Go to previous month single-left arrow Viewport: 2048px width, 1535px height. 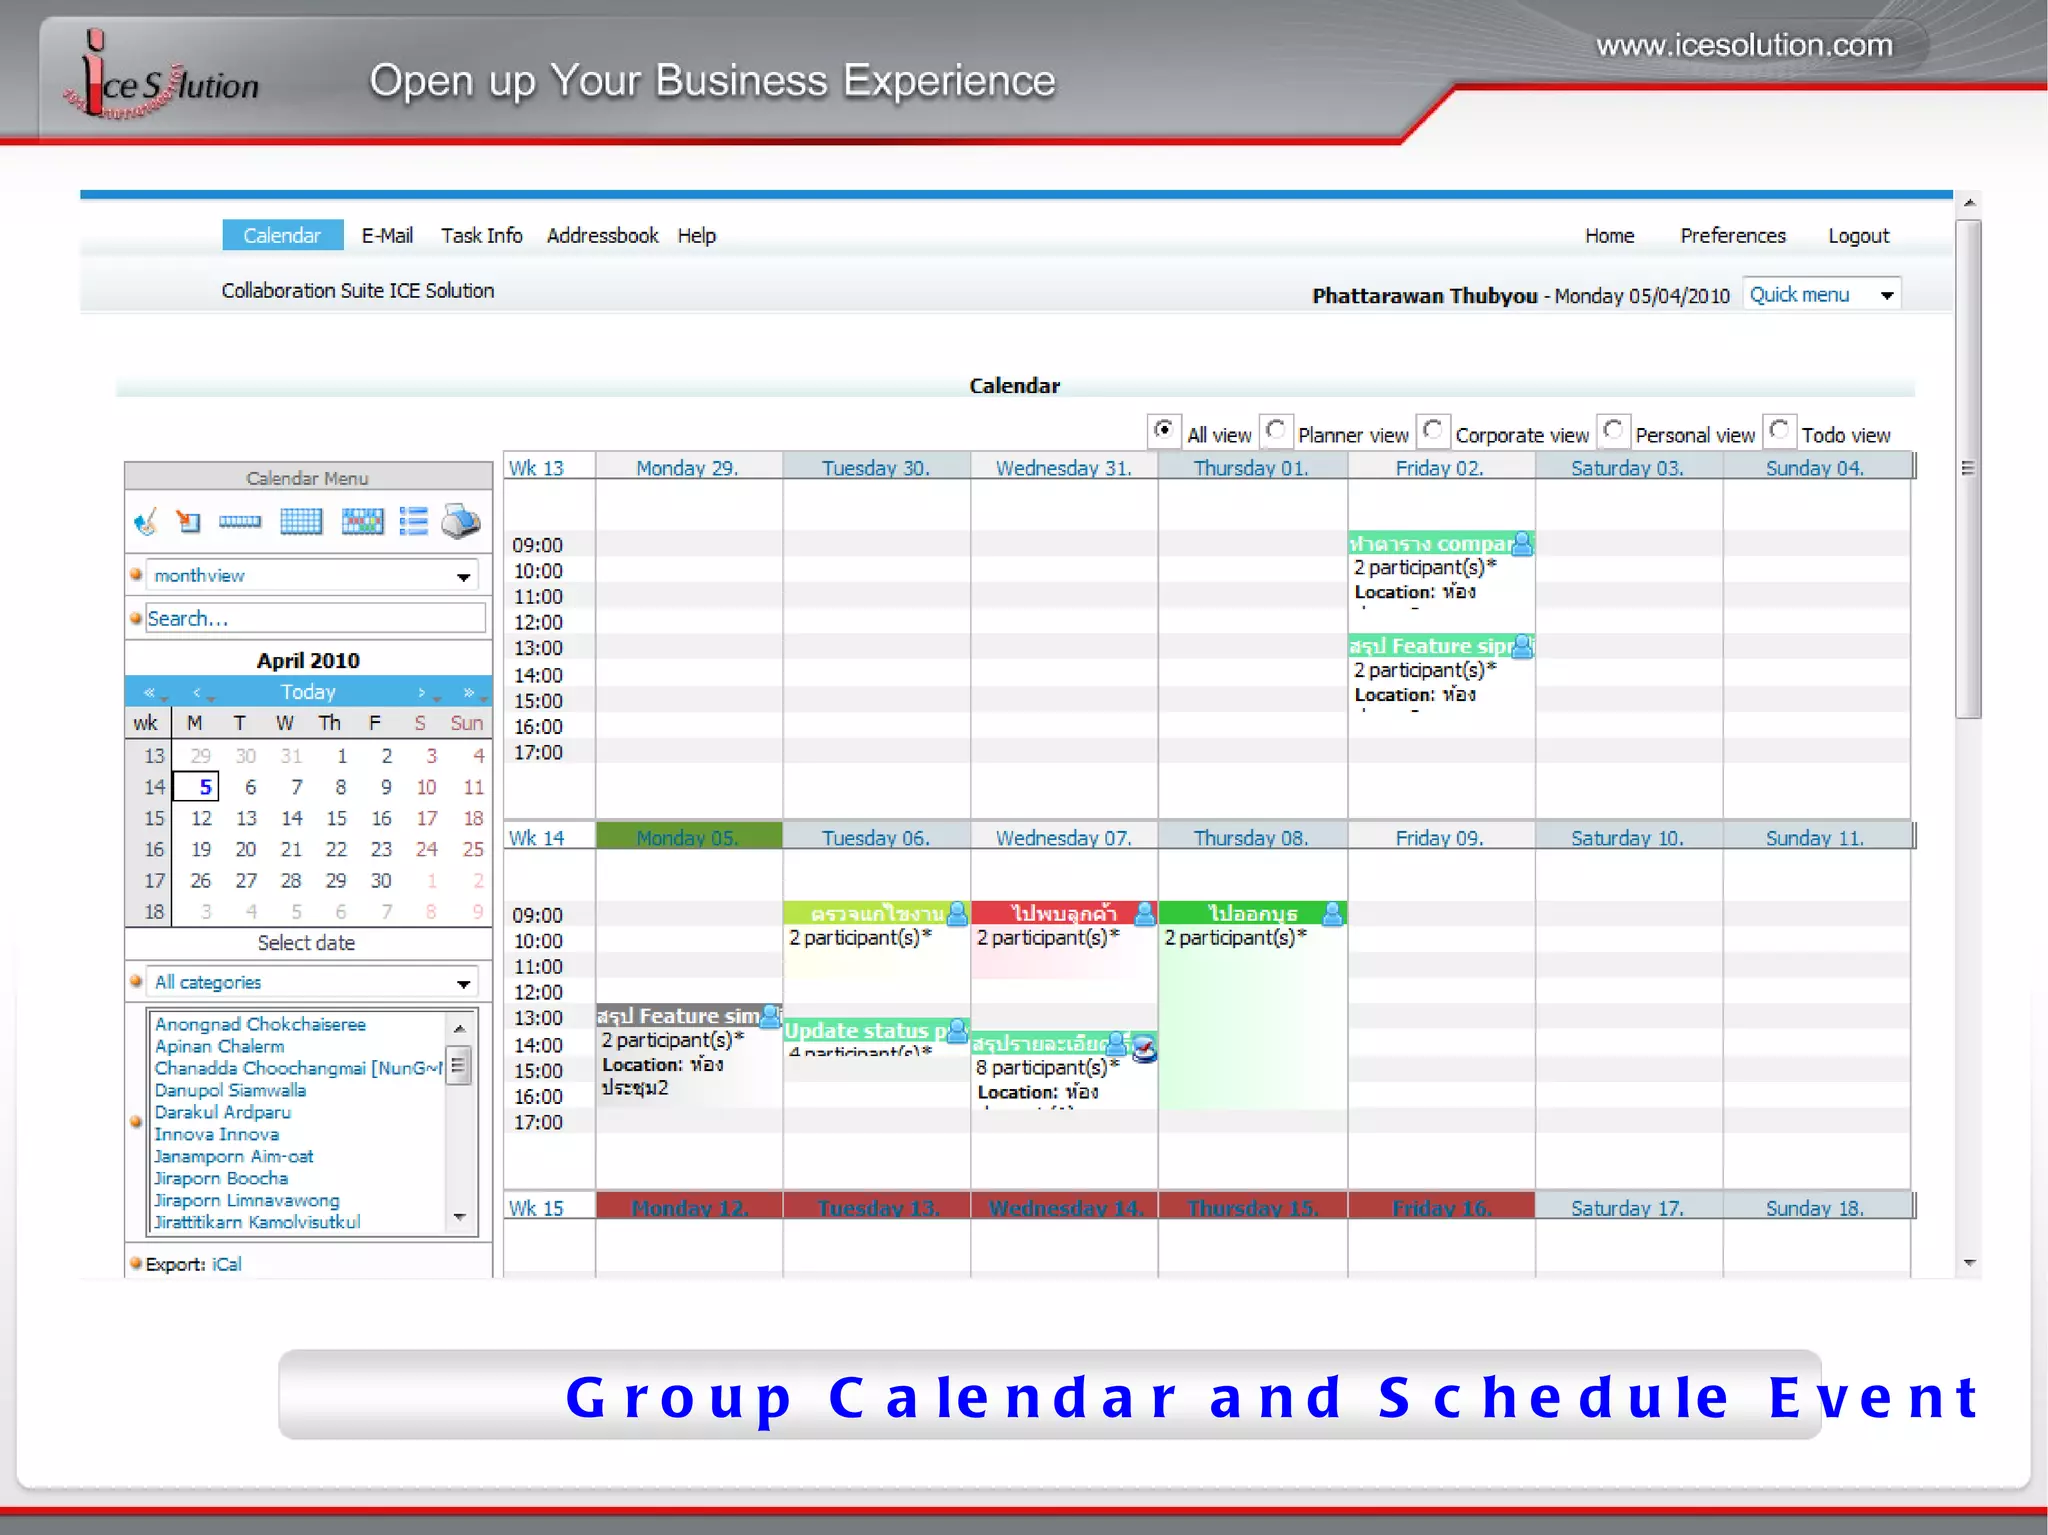[x=197, y=692]
